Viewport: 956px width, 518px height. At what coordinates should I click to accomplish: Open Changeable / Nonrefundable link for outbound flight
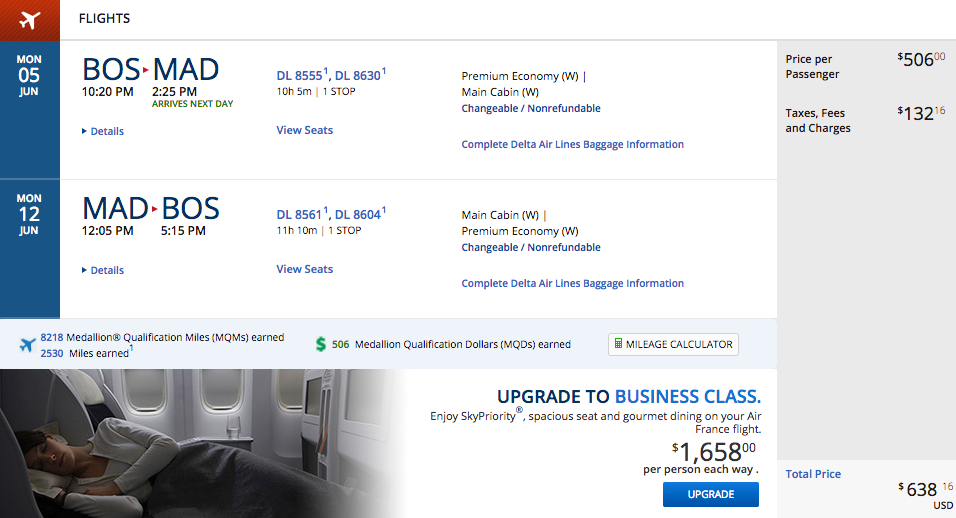pos(531,108)
